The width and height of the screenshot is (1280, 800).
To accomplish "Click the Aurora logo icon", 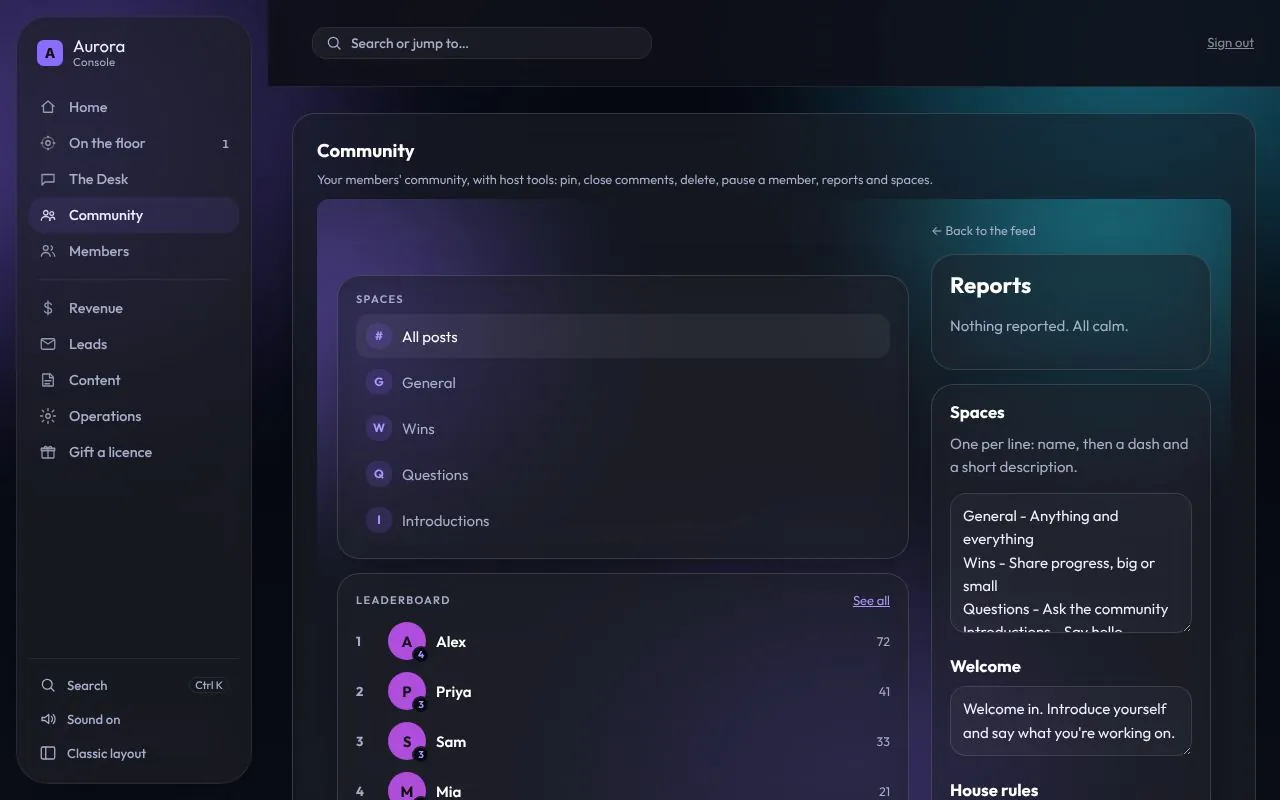I will (x=50, y=53).
